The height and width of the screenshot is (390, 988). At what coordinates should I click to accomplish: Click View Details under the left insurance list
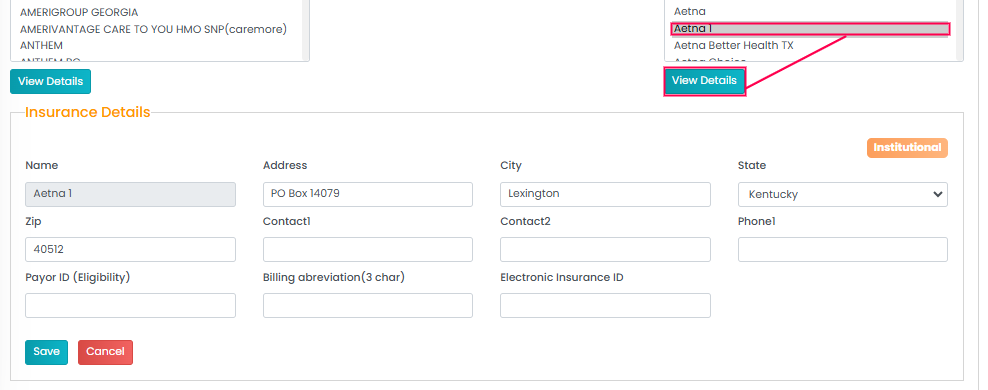point(50,81)
